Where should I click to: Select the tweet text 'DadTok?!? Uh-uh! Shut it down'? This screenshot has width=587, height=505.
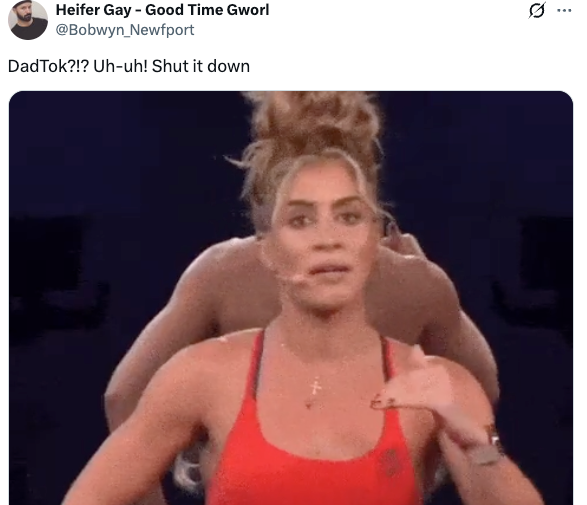coord(129,66)
